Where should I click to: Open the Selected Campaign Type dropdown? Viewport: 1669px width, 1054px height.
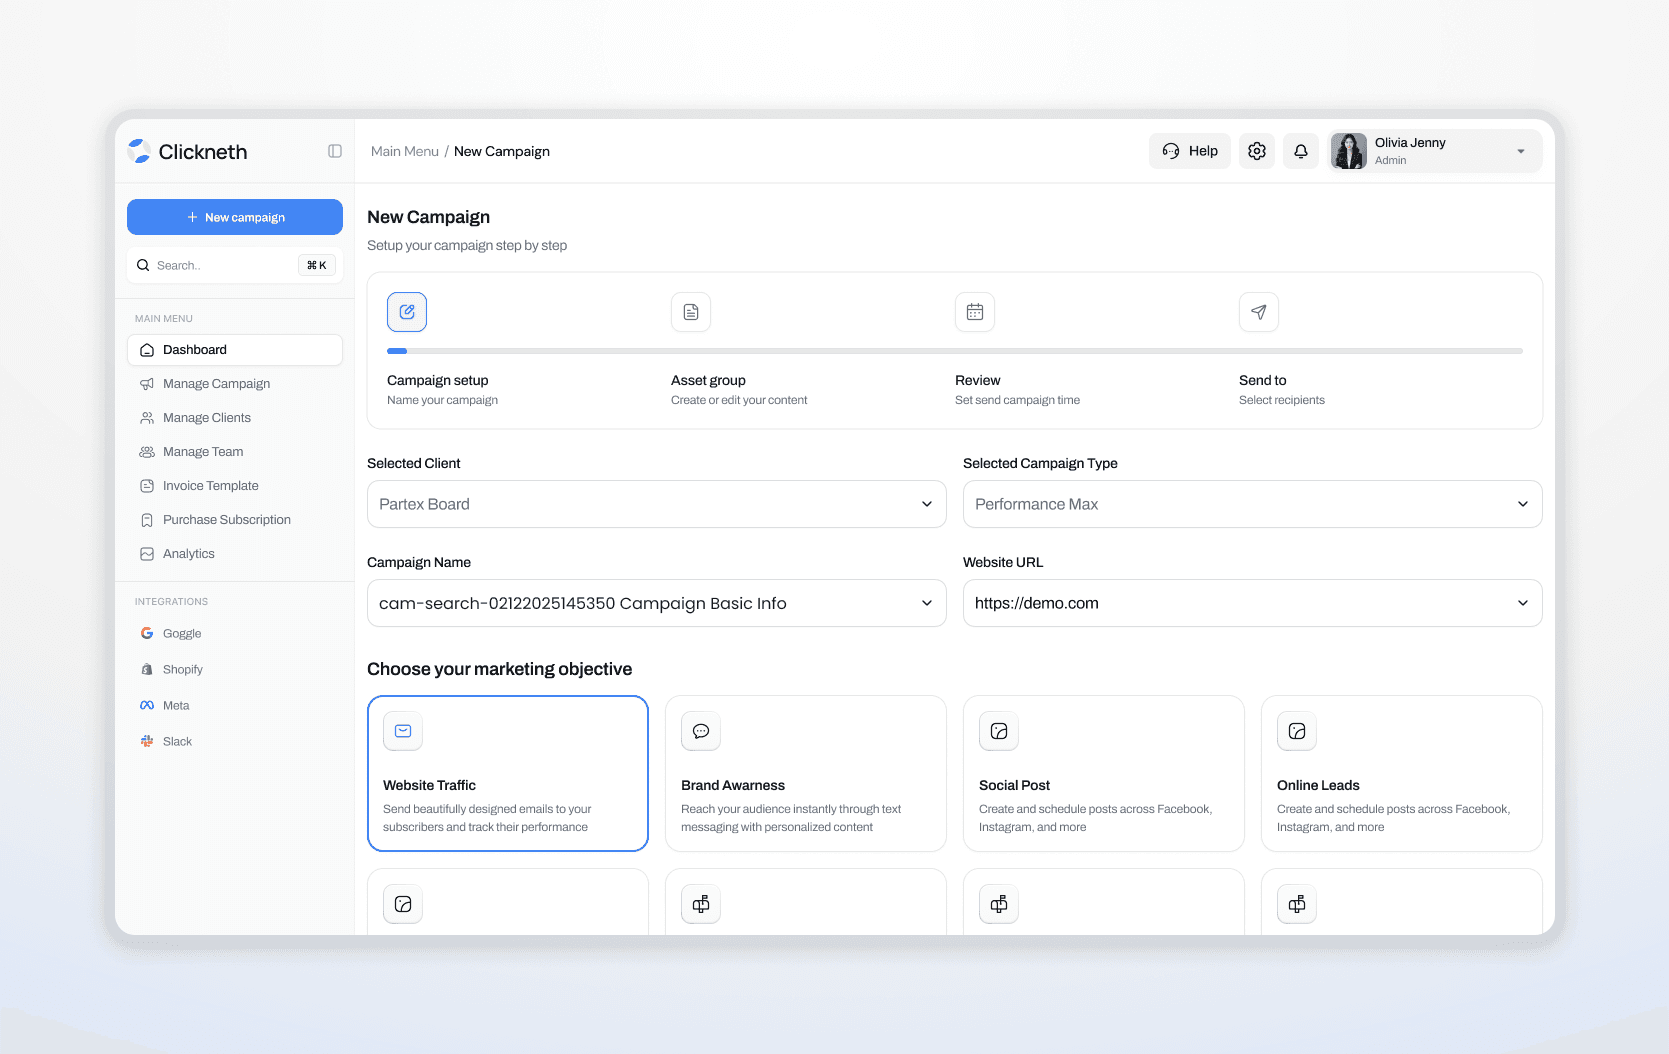(x=1252, y=504)
